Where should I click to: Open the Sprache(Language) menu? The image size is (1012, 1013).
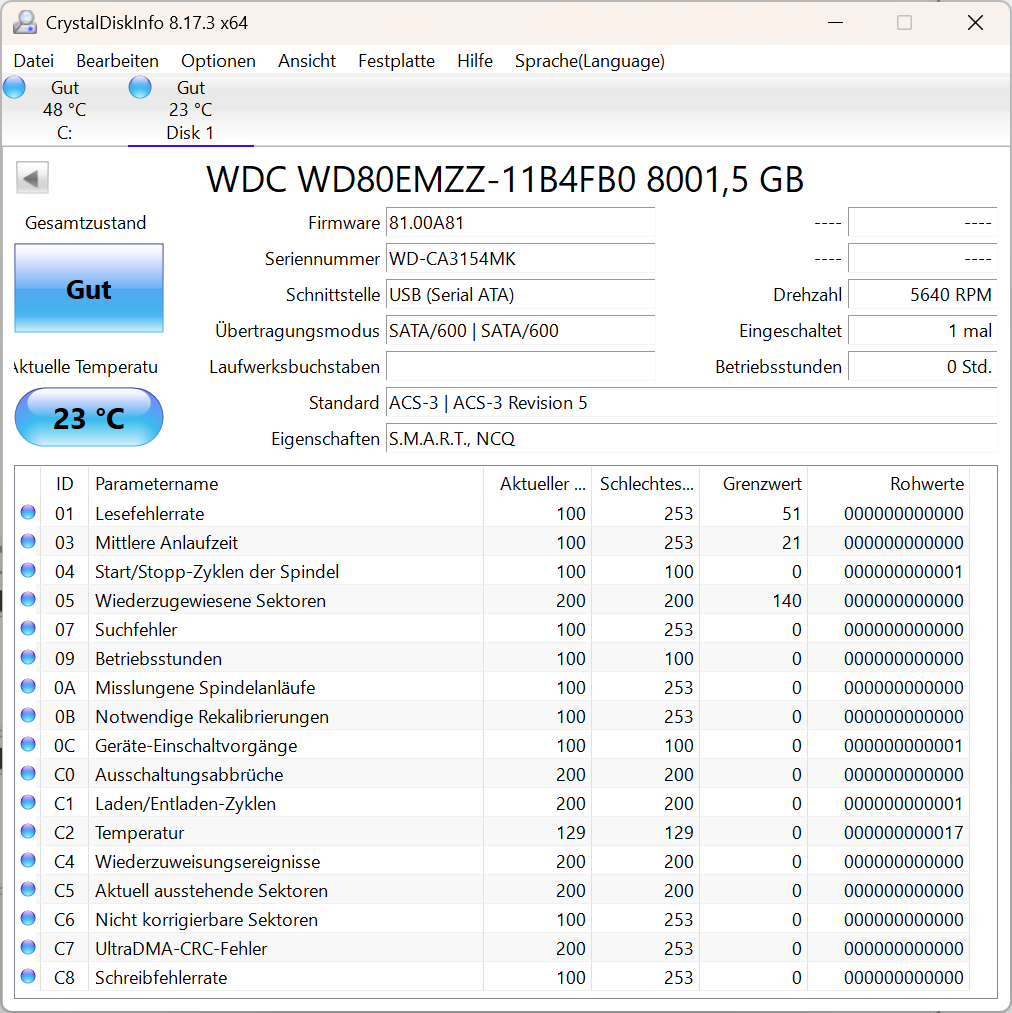(x=589, y=61)
